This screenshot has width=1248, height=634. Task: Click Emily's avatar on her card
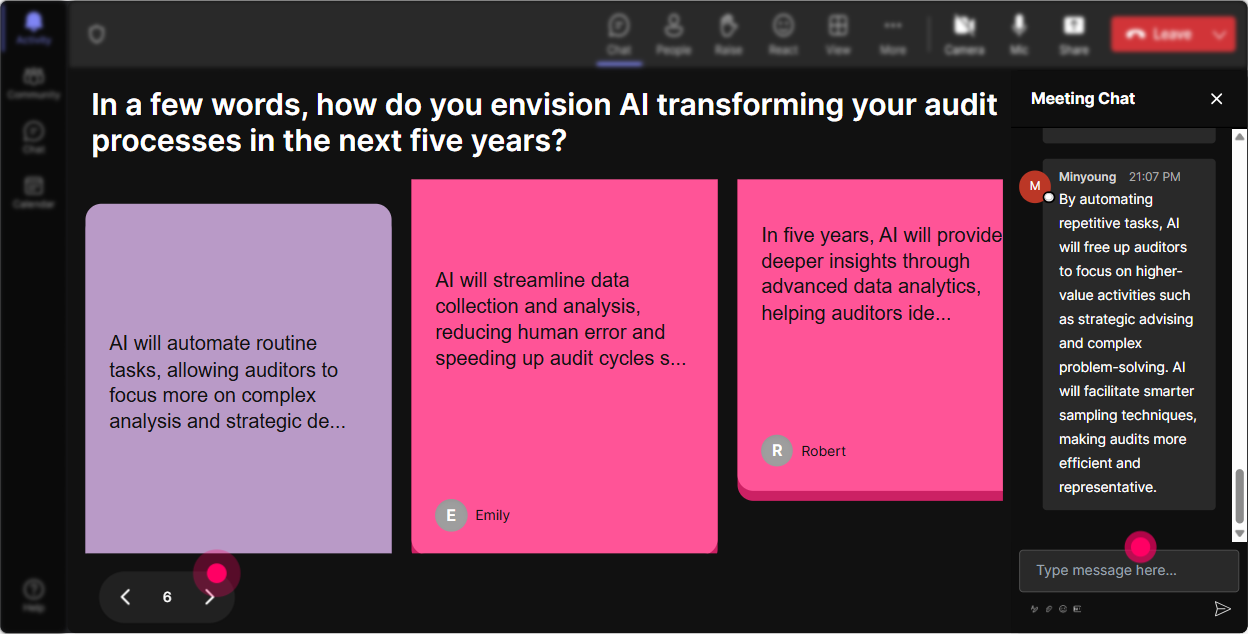pyautogui.click(x=451, y=515)
